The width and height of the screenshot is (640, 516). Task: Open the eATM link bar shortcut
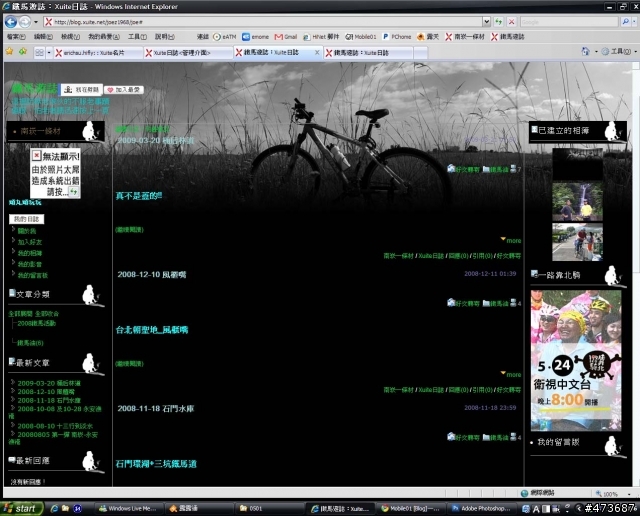(x=225, y=37)
